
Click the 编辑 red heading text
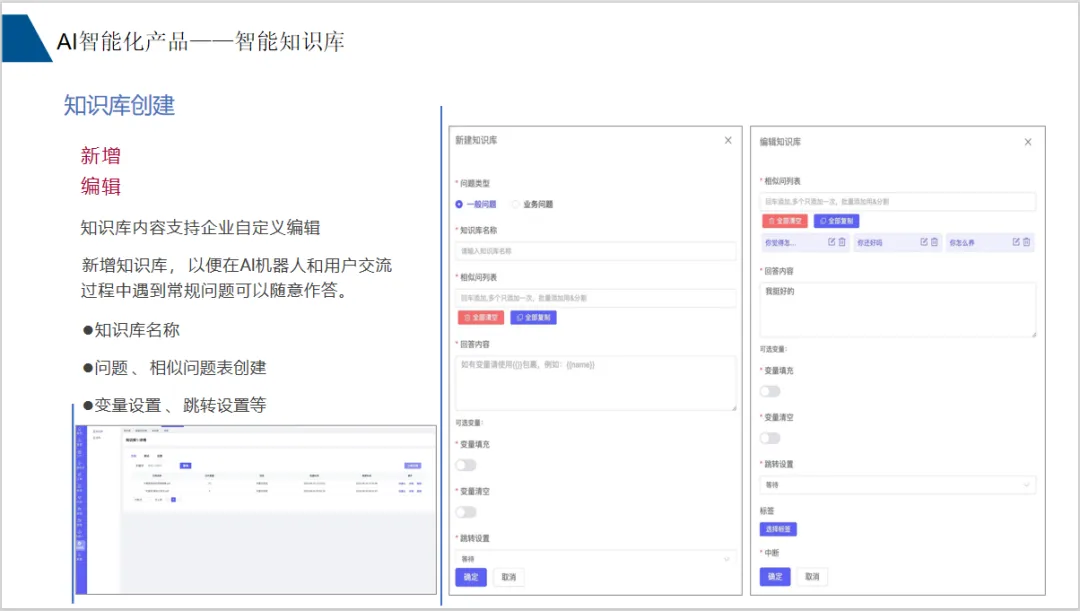tap(101, 186)
